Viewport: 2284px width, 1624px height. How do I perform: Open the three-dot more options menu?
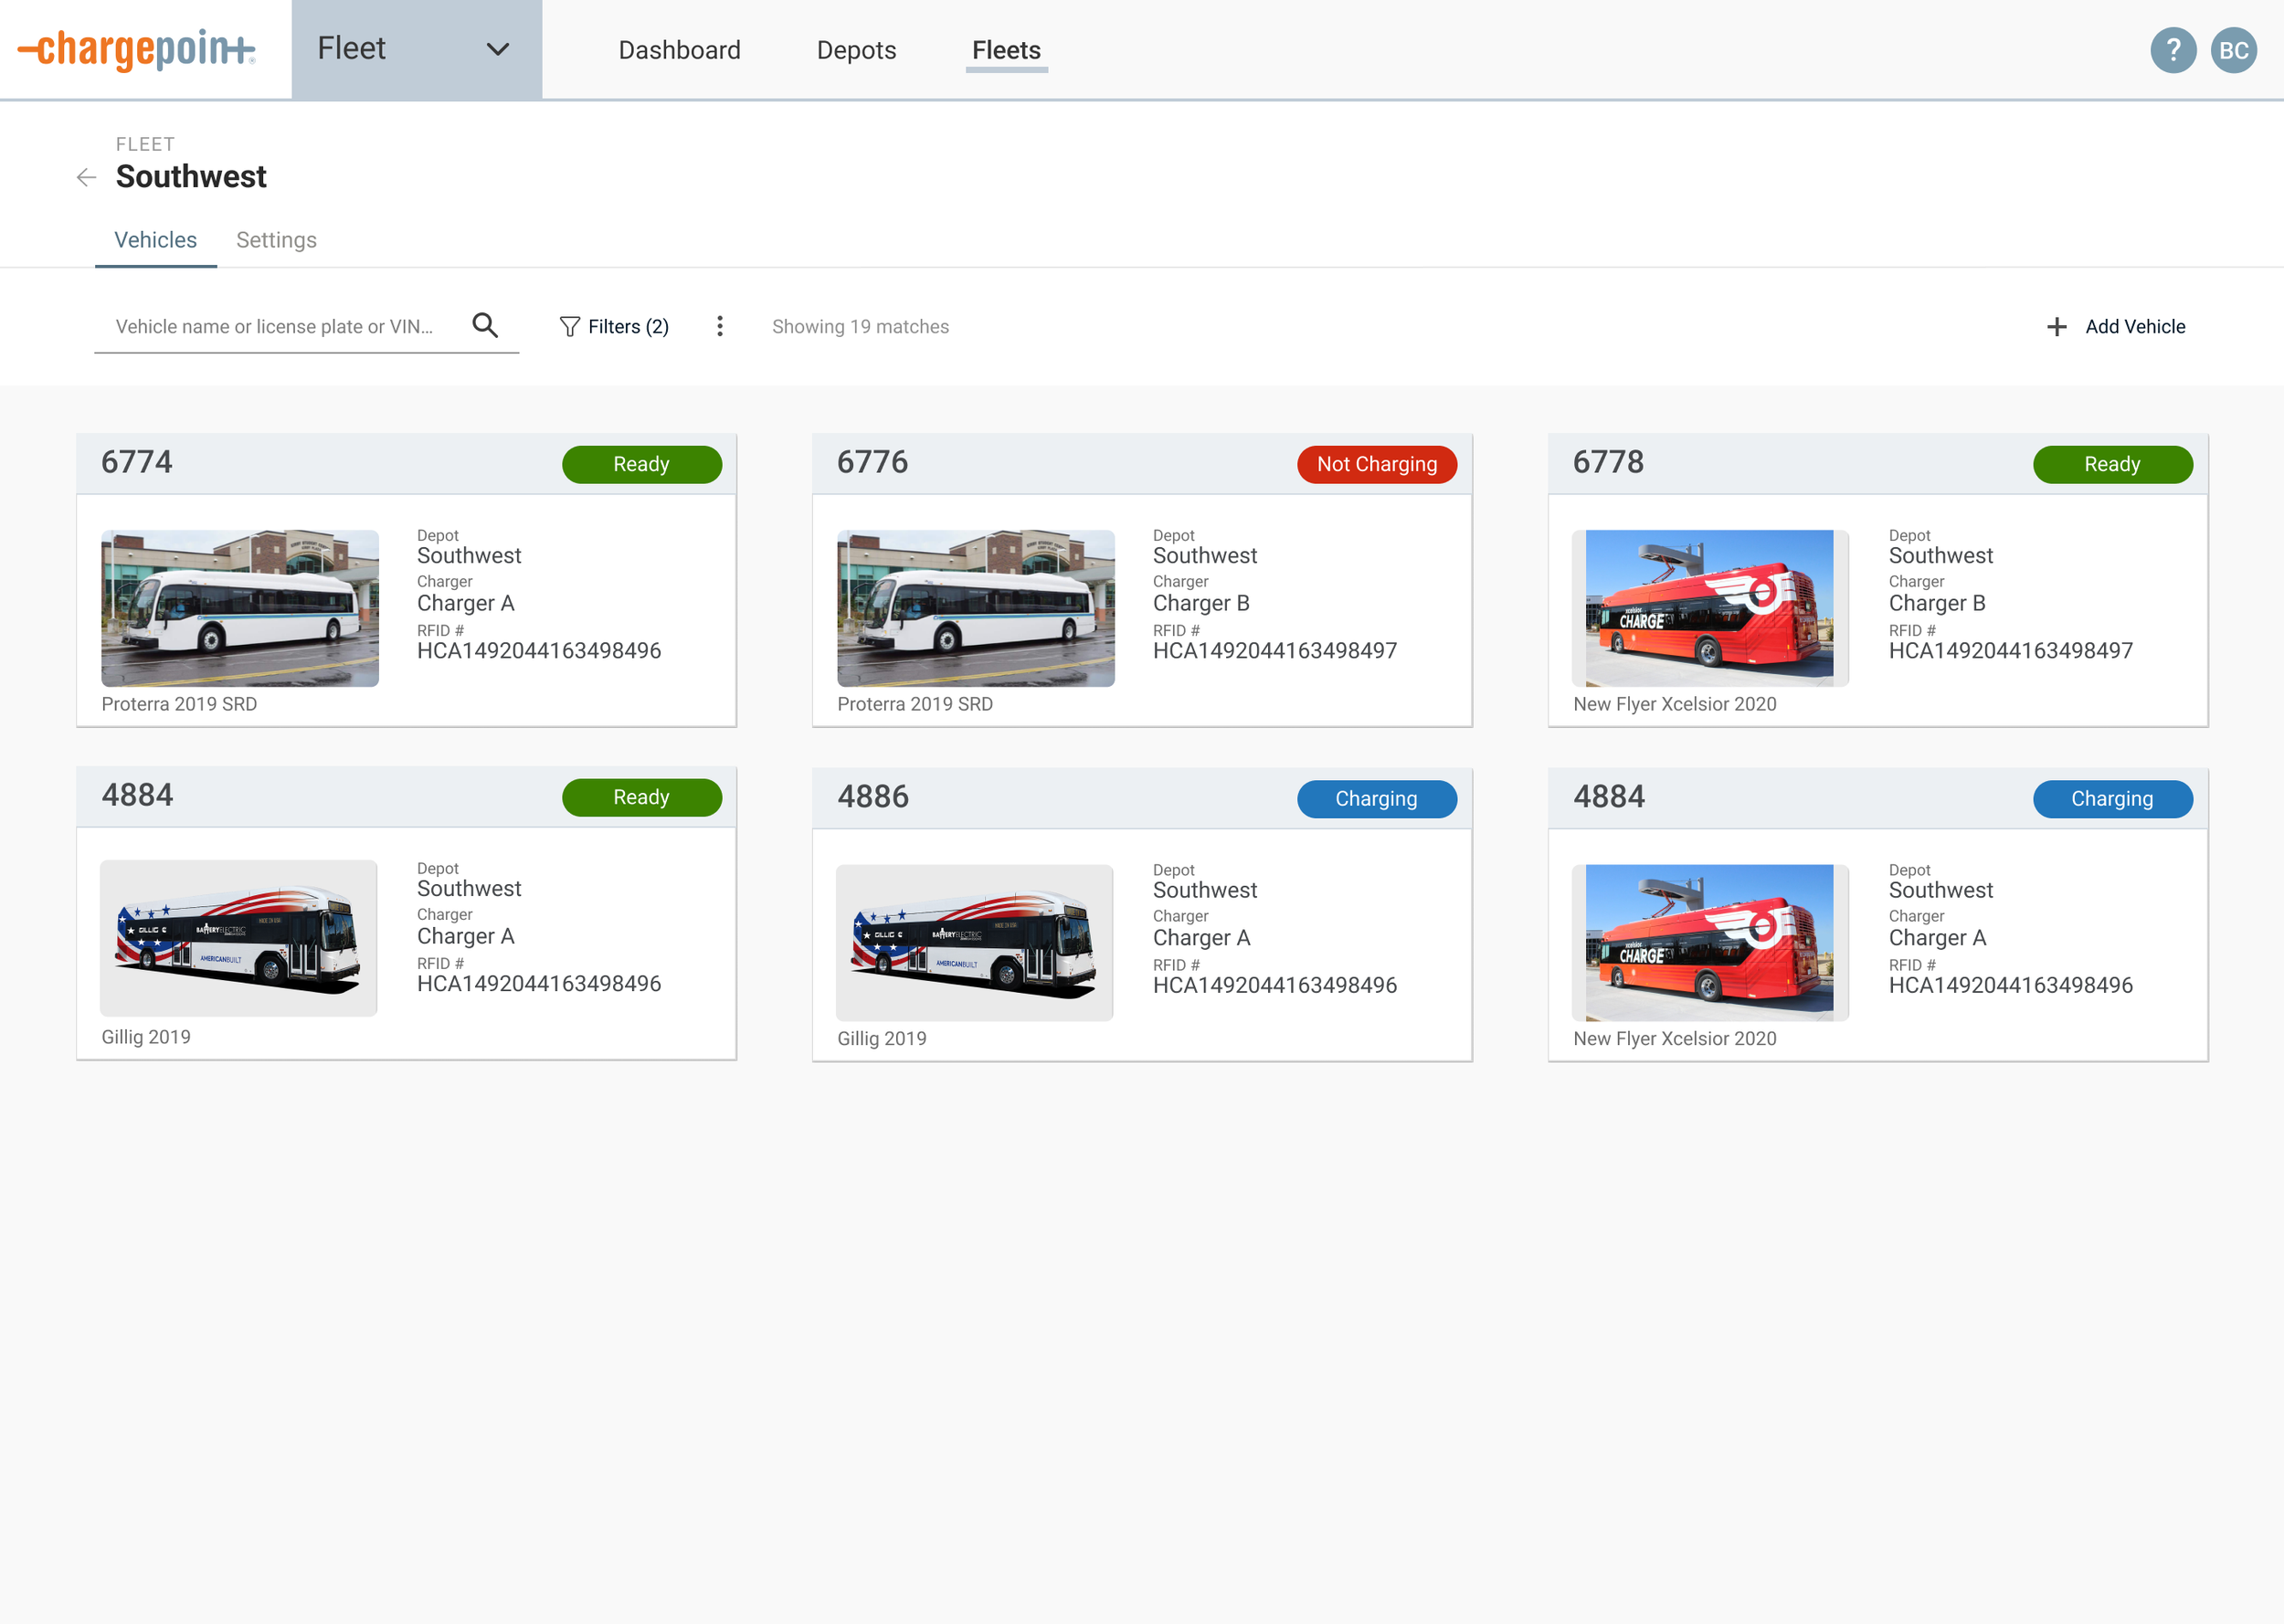point(720,326)
